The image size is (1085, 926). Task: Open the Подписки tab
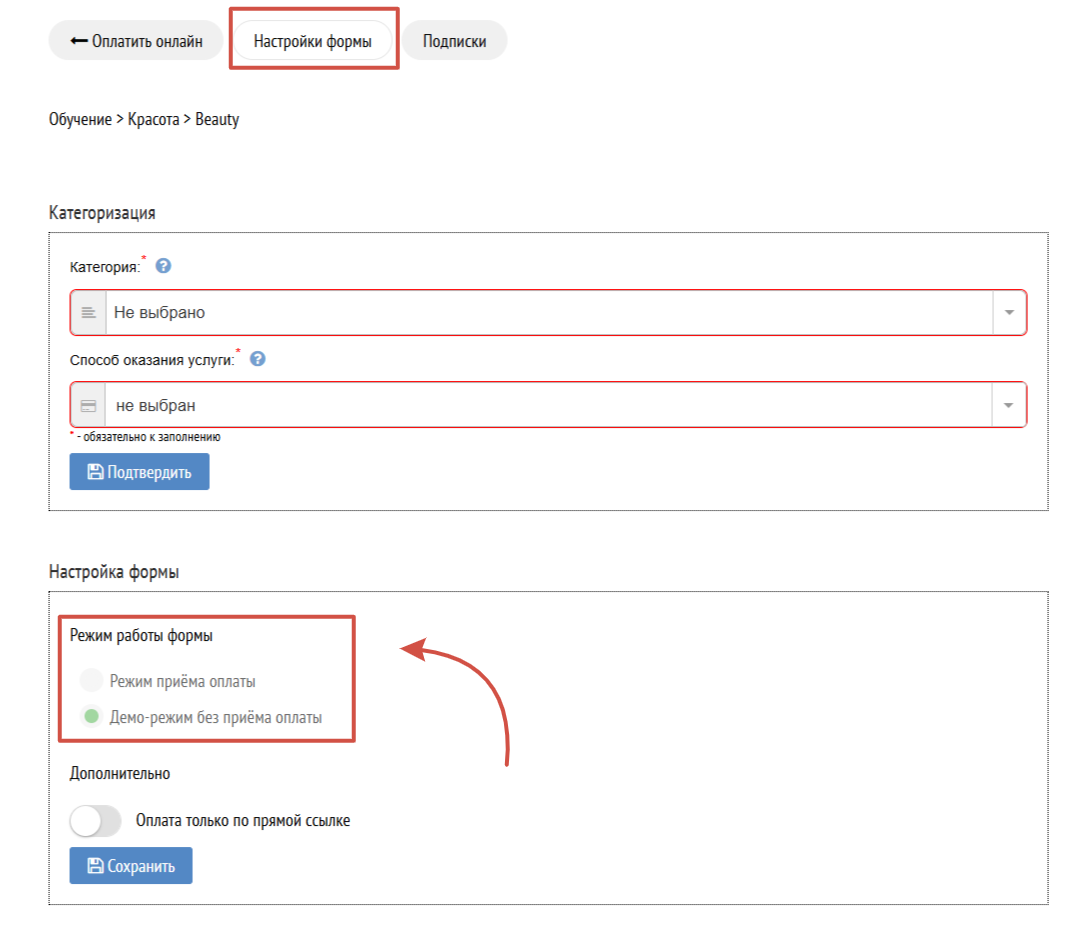click(454, 42)
